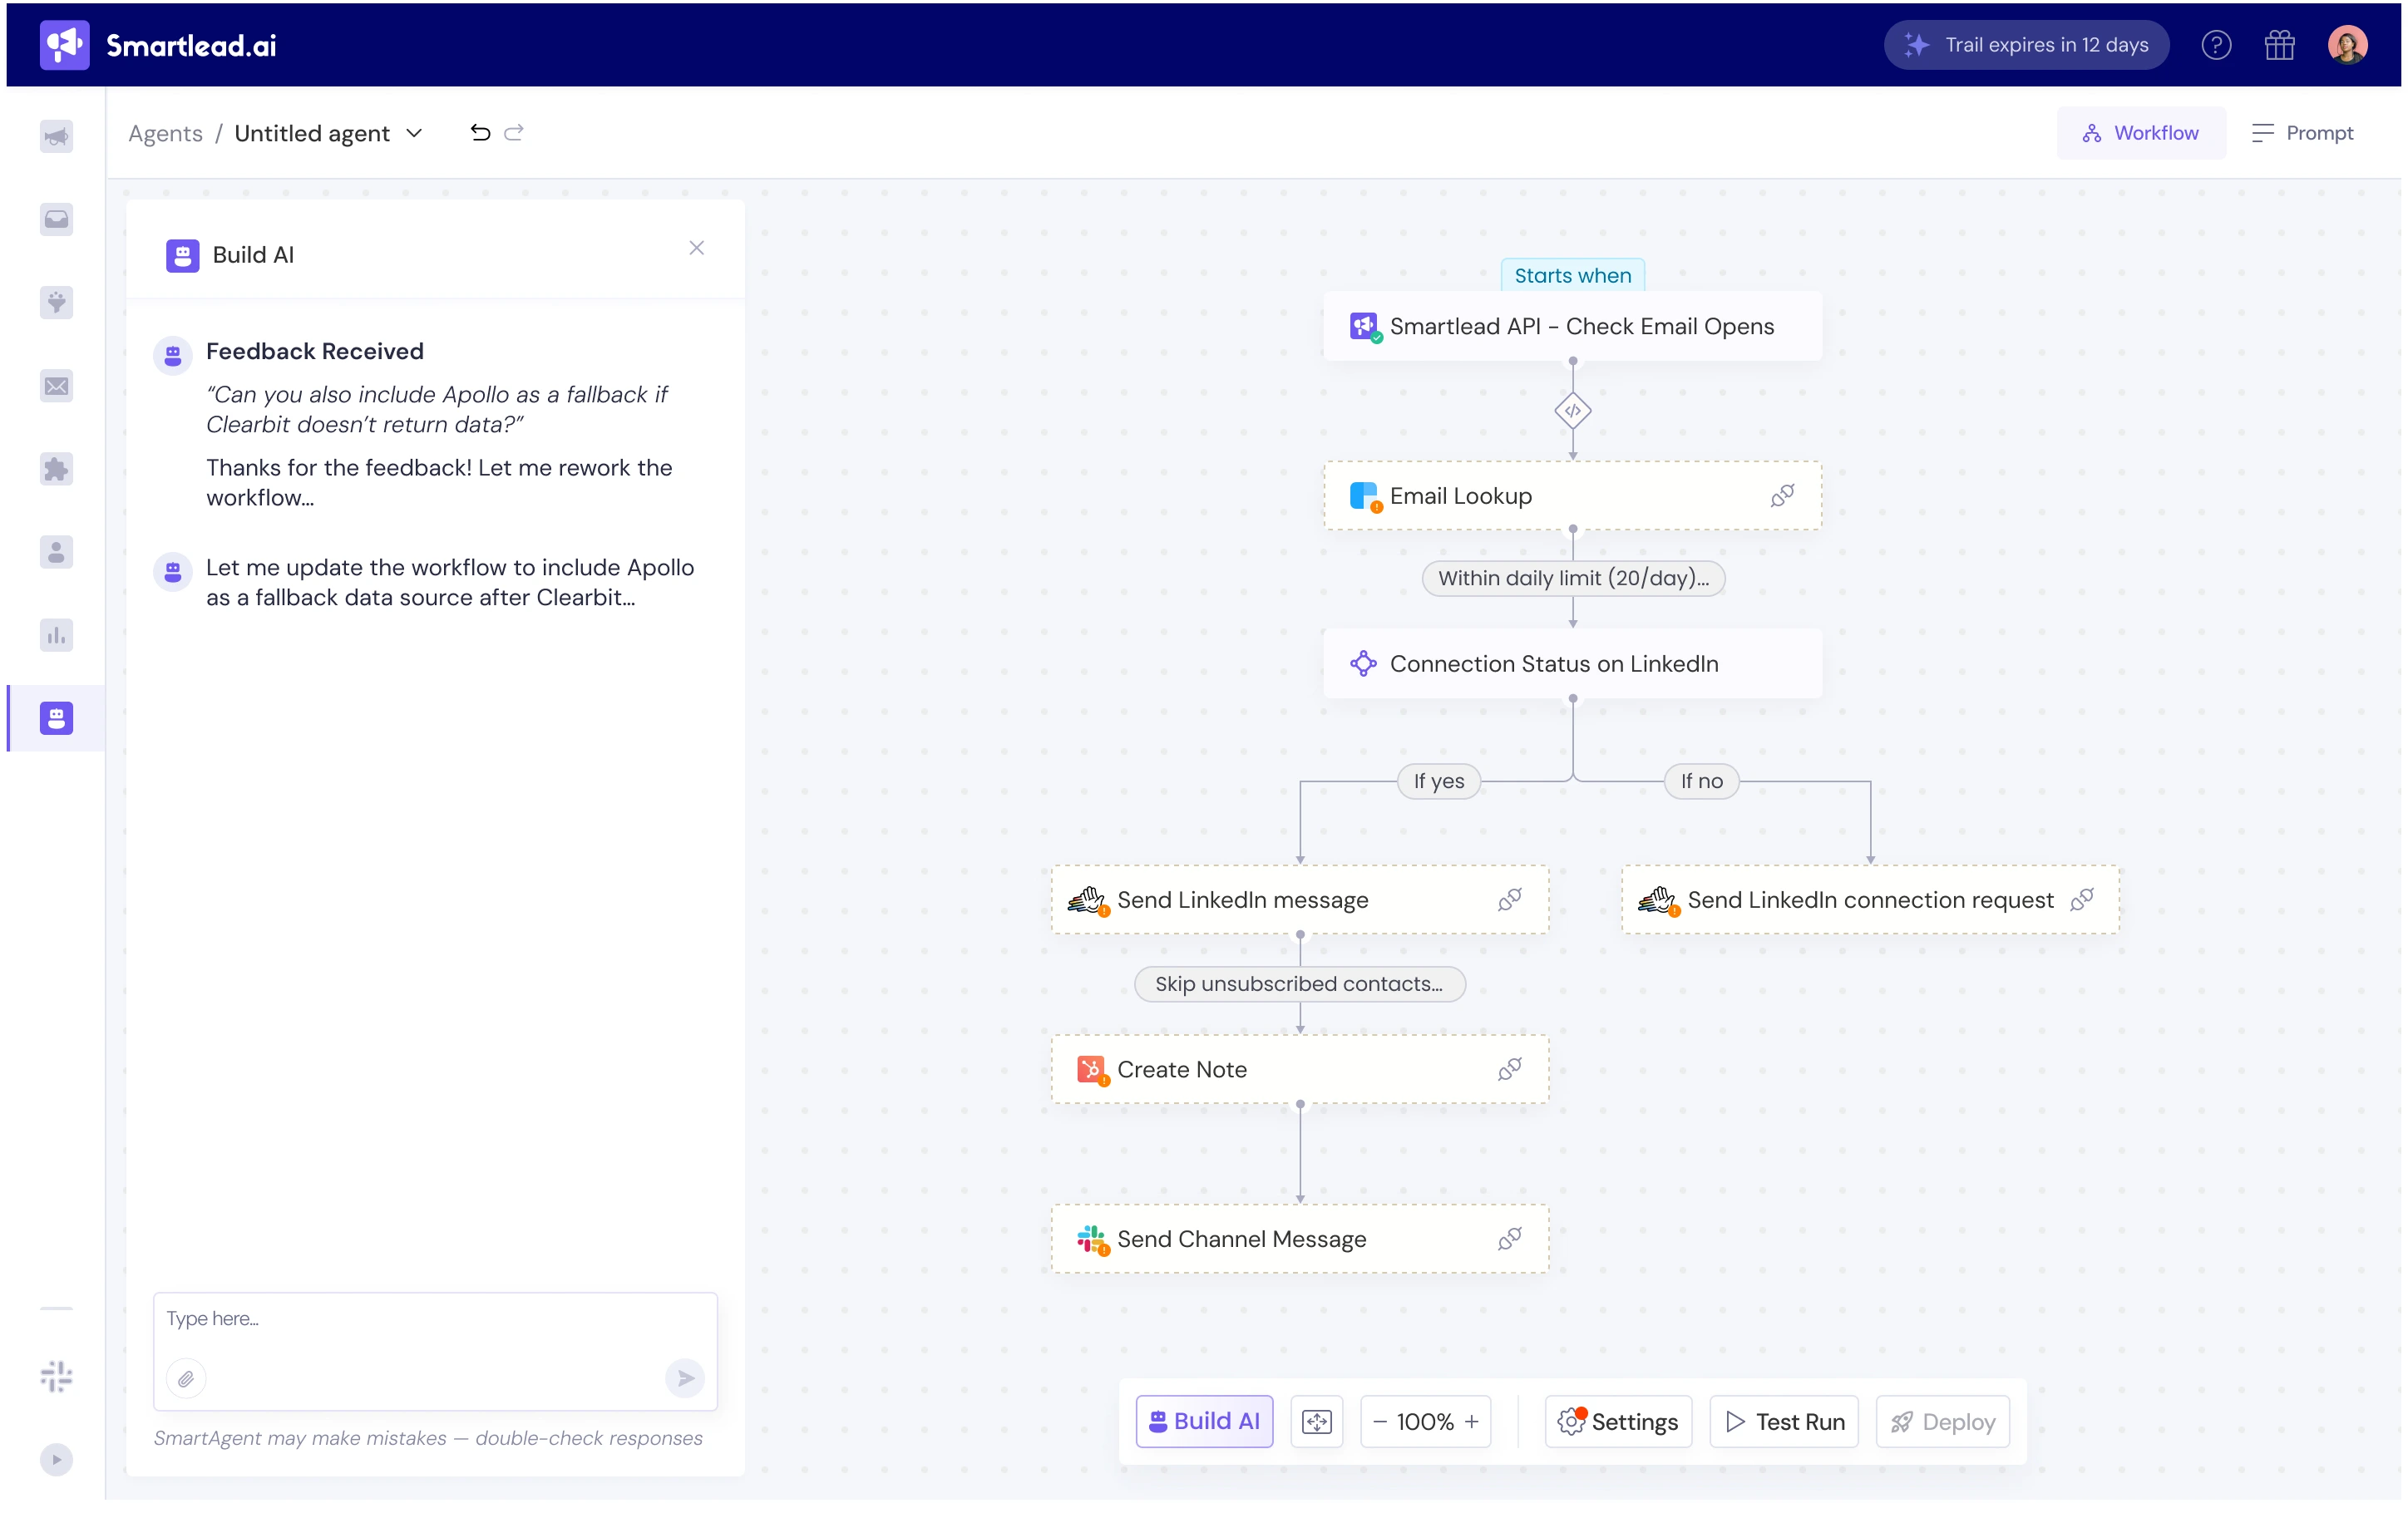Click the gift box icon
The width and height of the screenshot is (2408, 1513).
point(2279,45)
